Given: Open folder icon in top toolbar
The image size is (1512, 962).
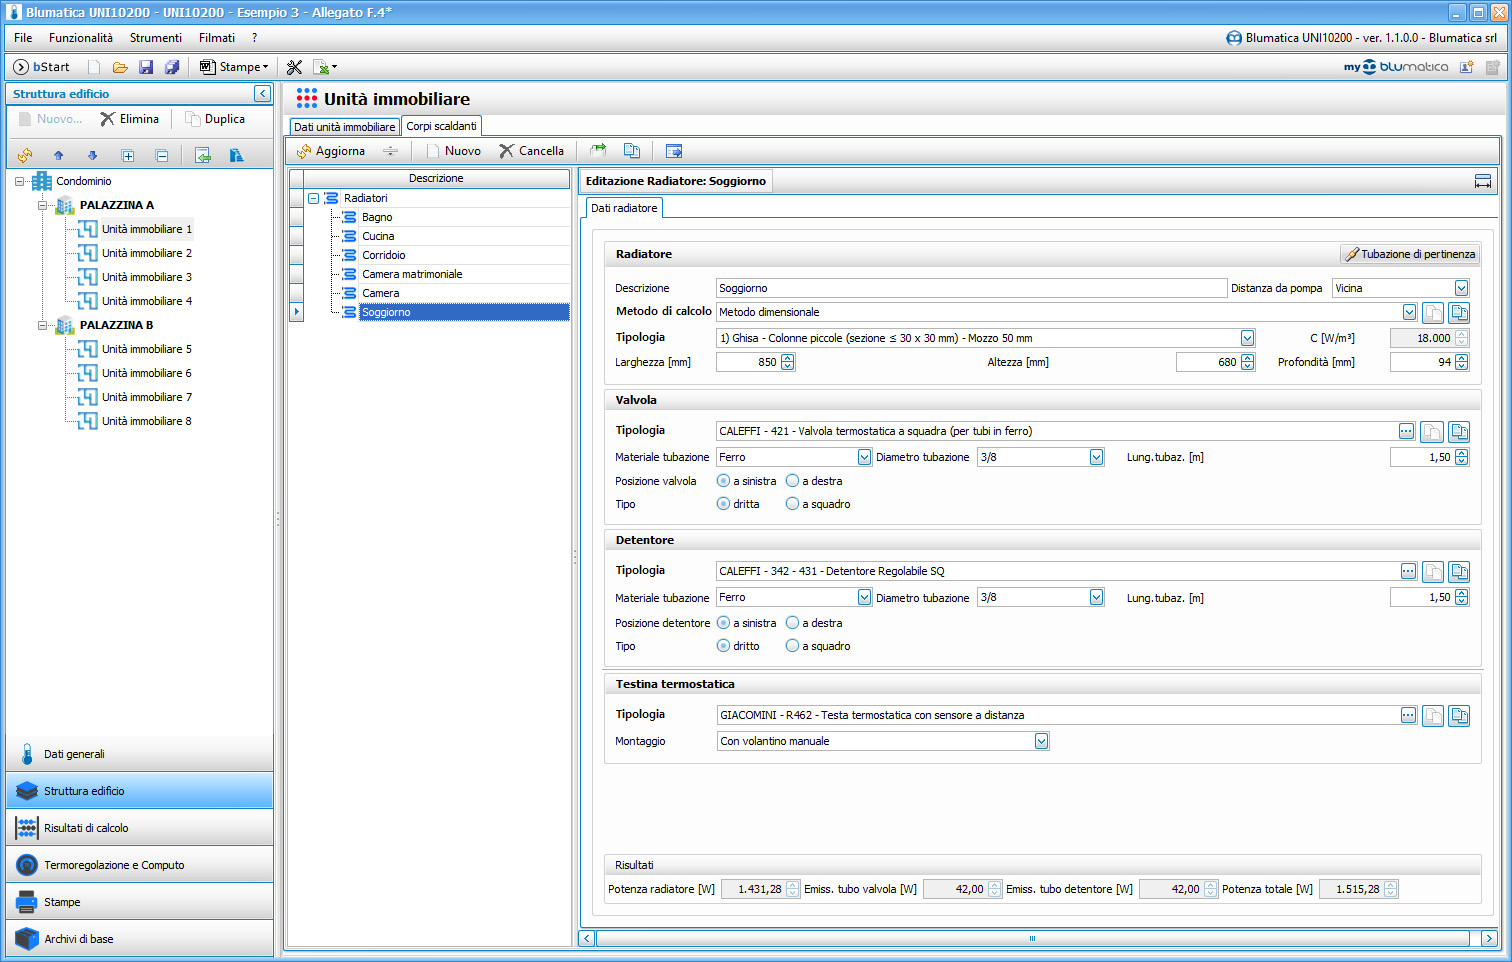Looking at the screenshot, I should [120, 67].
